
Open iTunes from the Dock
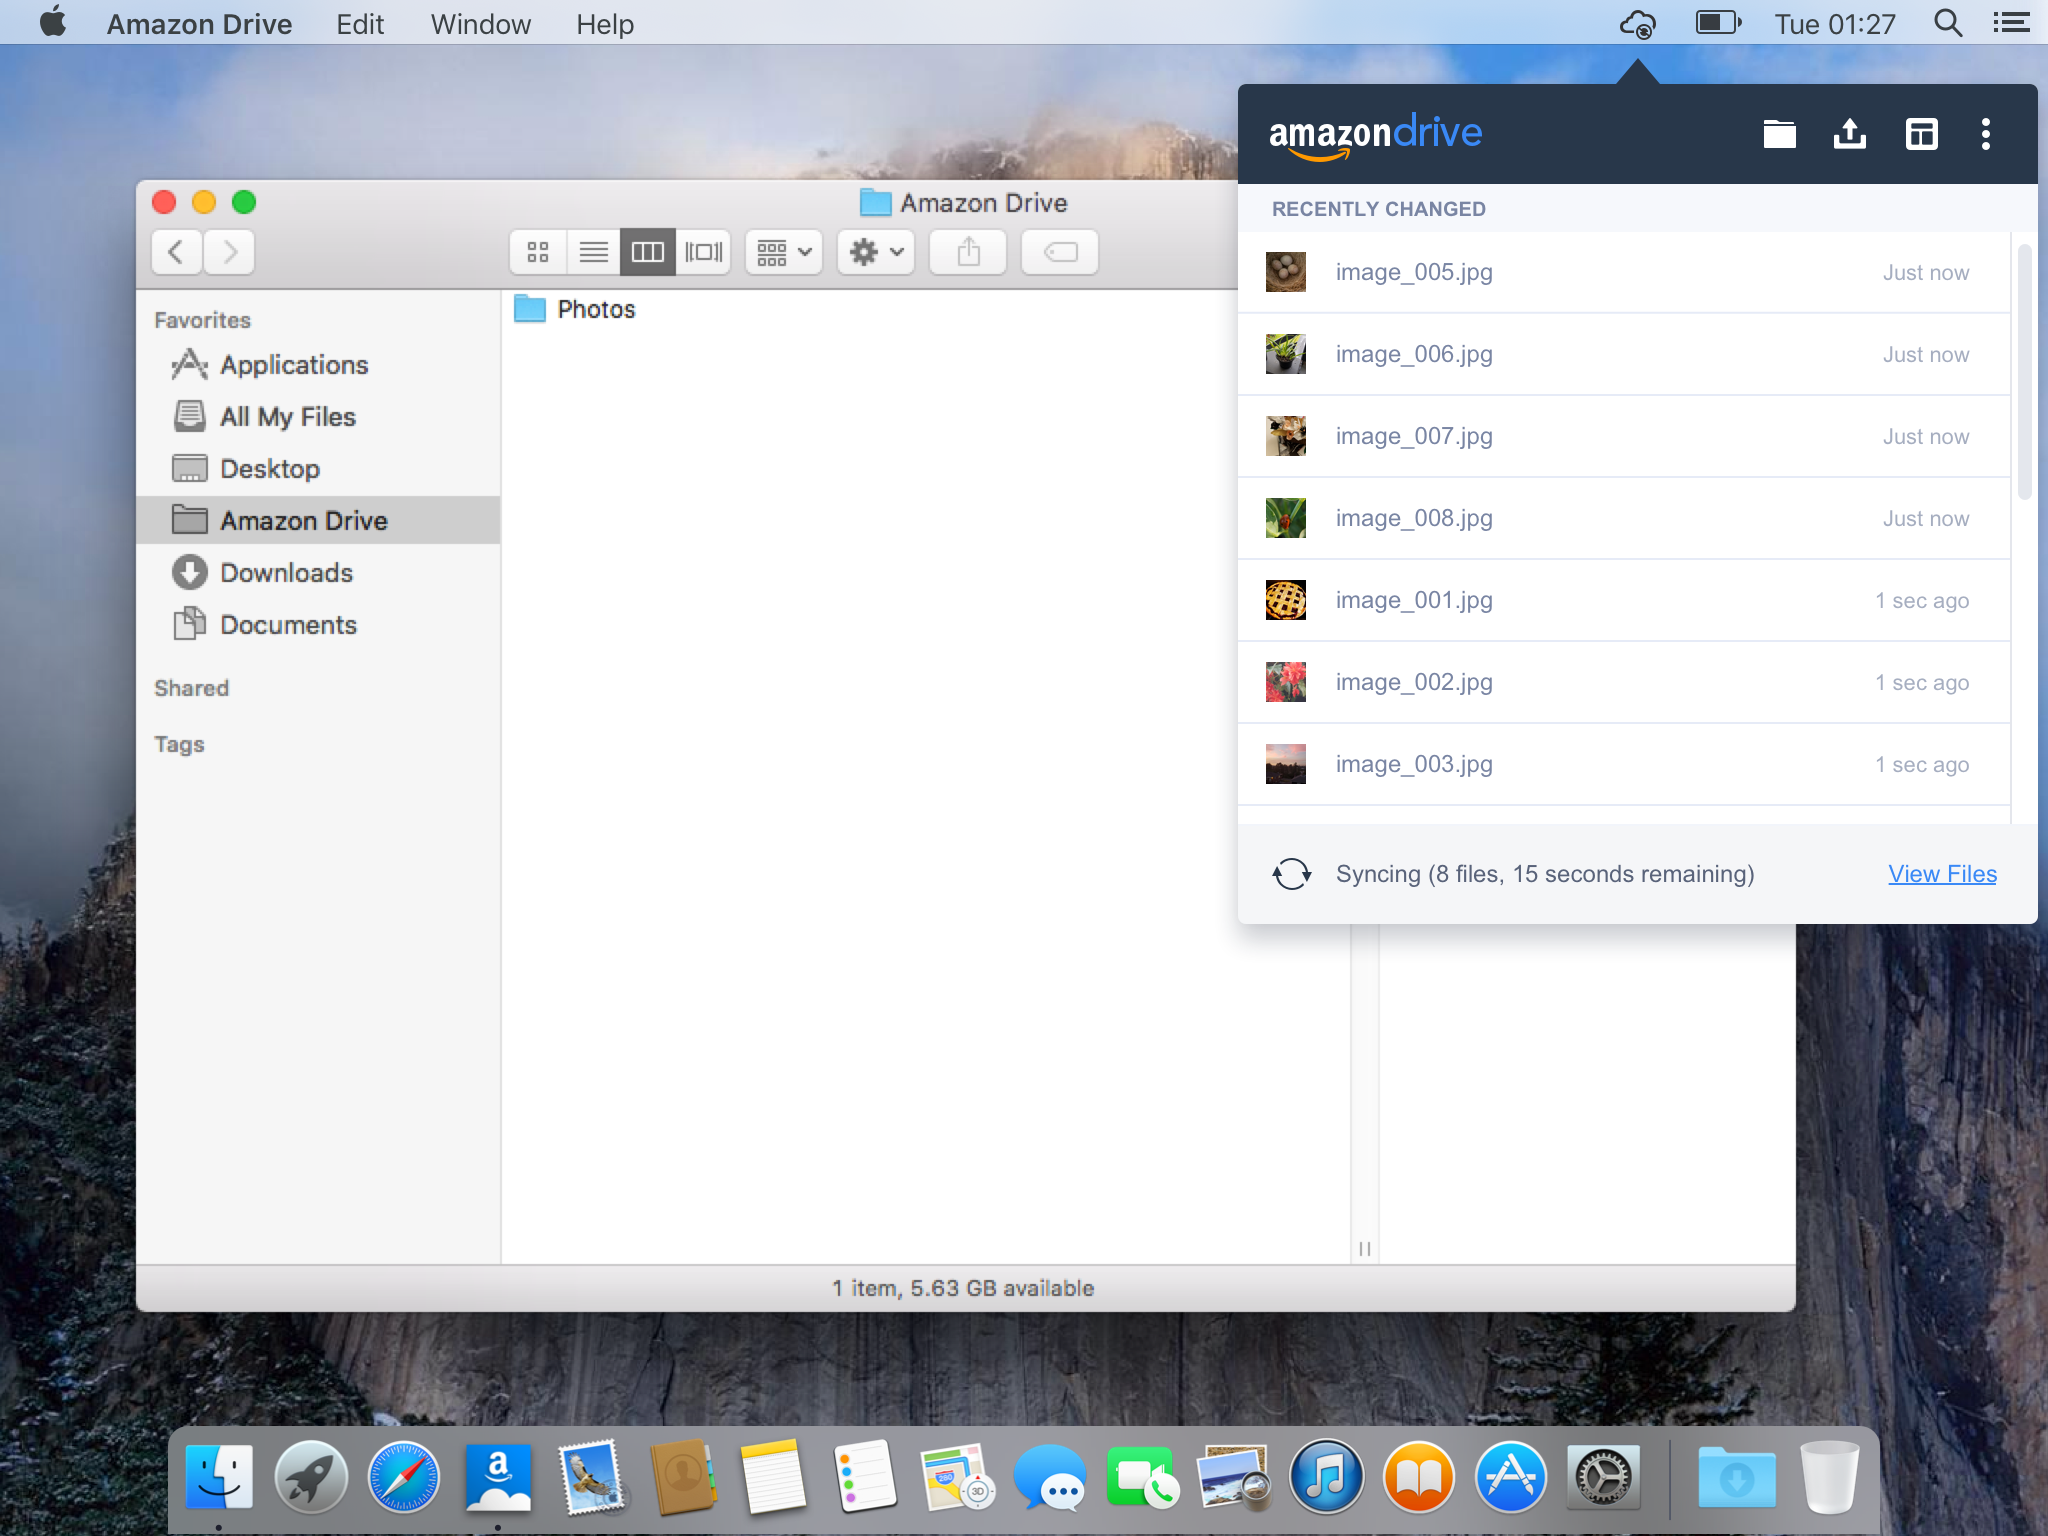[1326, 1476]
